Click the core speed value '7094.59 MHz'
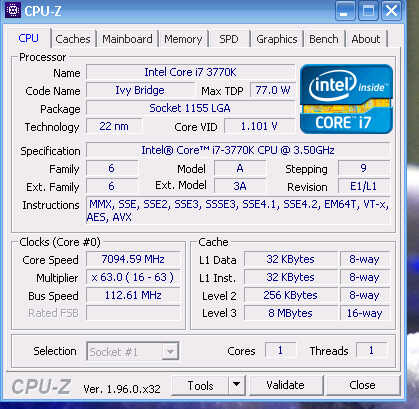419x409 pixels. point(133,259)
